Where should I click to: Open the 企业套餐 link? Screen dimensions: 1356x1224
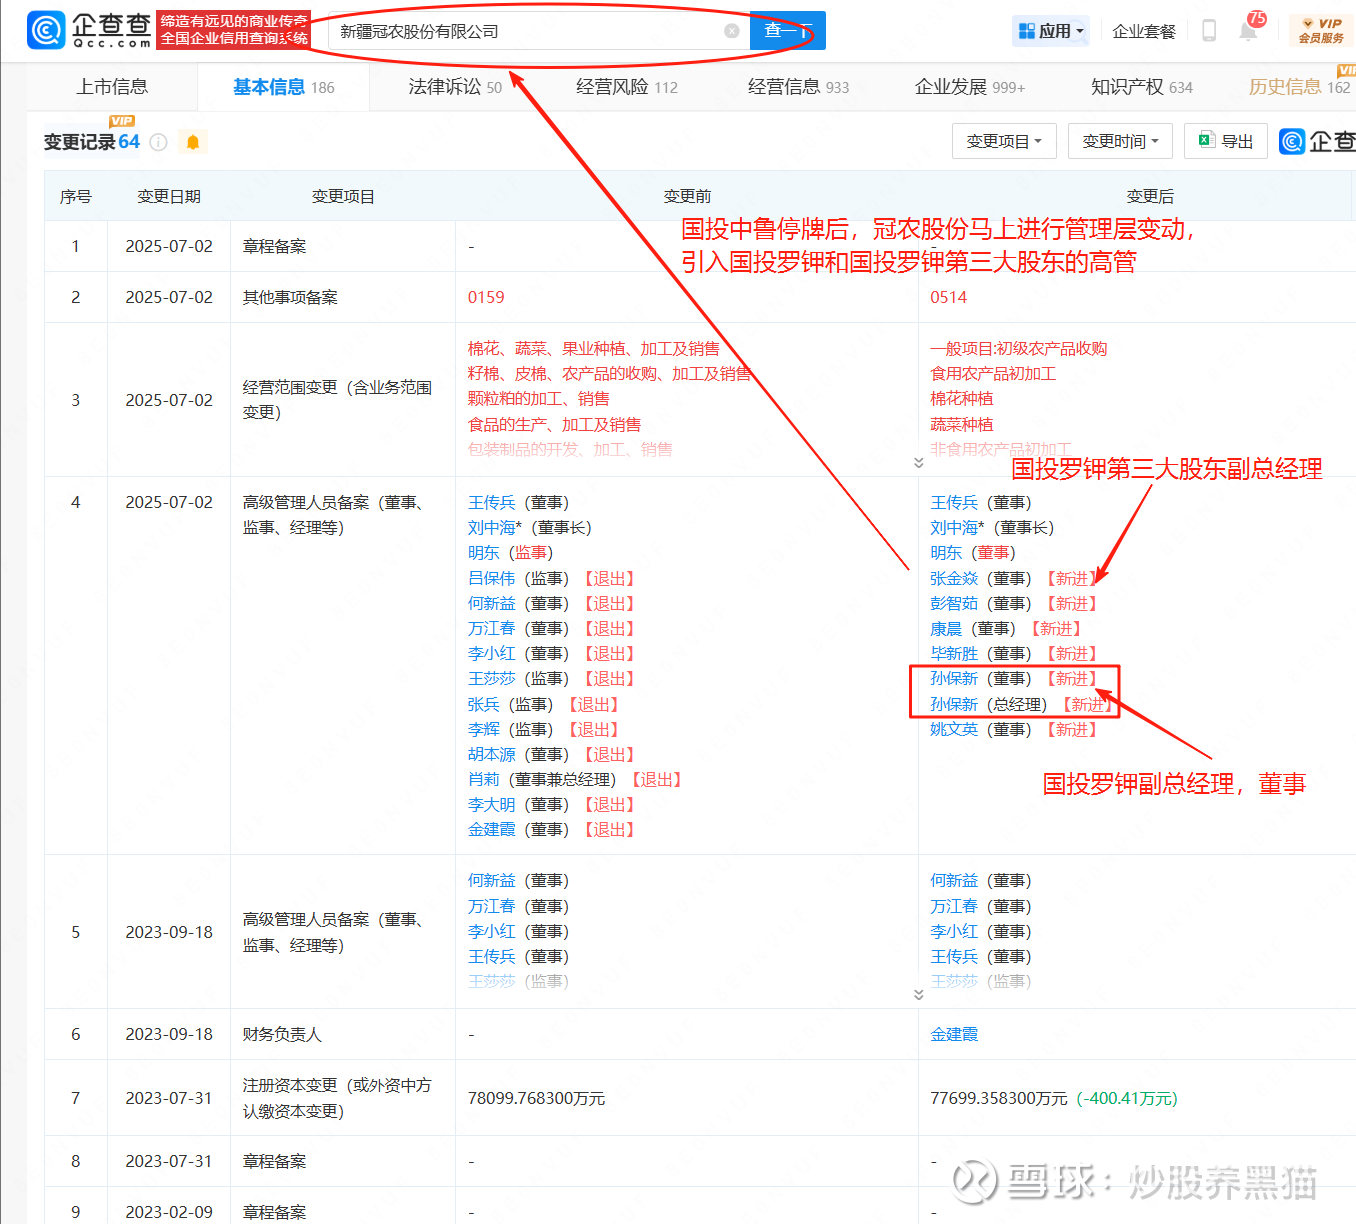click(x=1144, y=31)
